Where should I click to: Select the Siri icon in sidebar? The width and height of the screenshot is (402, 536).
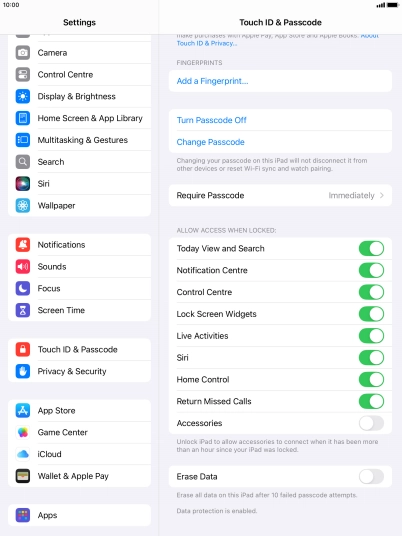23,184
